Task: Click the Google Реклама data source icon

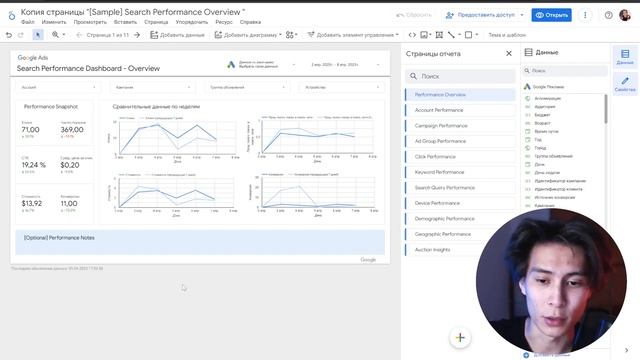Action: [x=527, y=87]
